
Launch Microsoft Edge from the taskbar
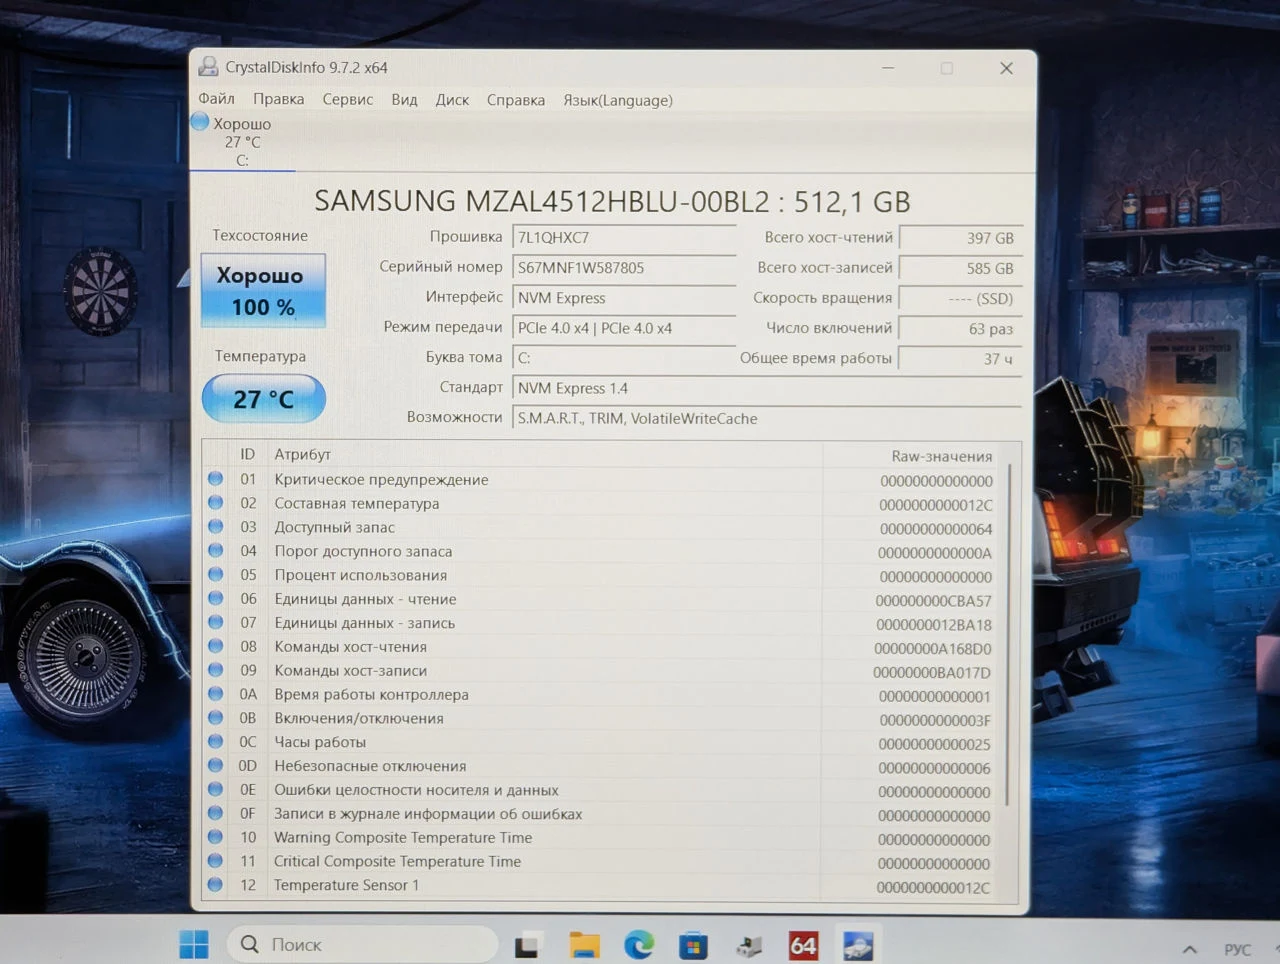tap(639, 945)
